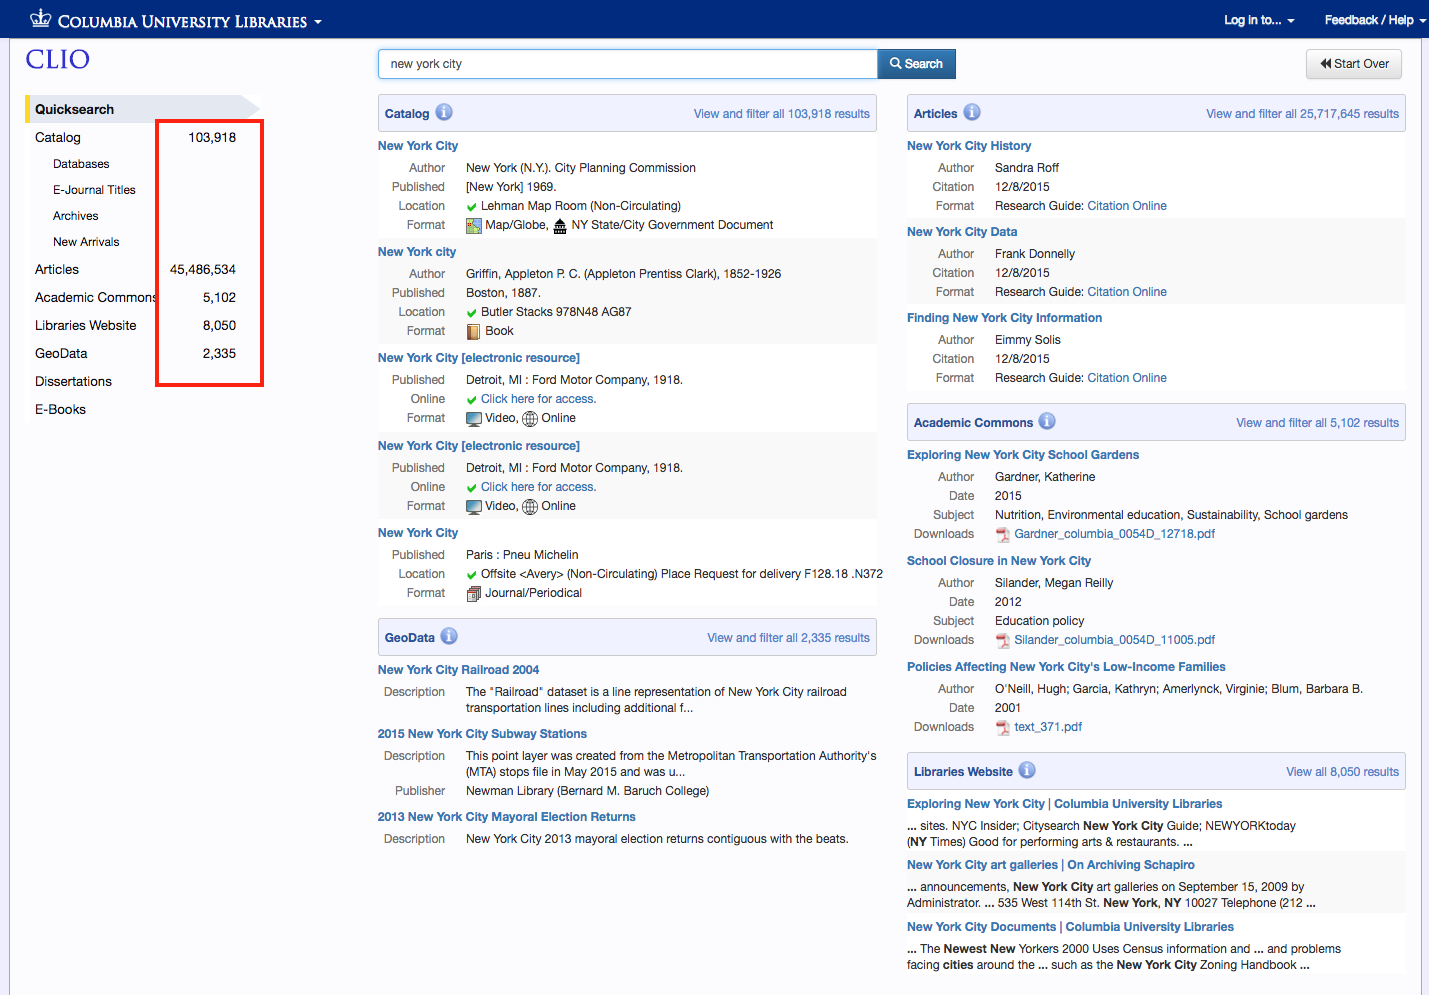Click the green checkmark beside Butler Stacks
Image resolution: width=1429 pixels, height=995 pixels.
[x=472, y=313]
